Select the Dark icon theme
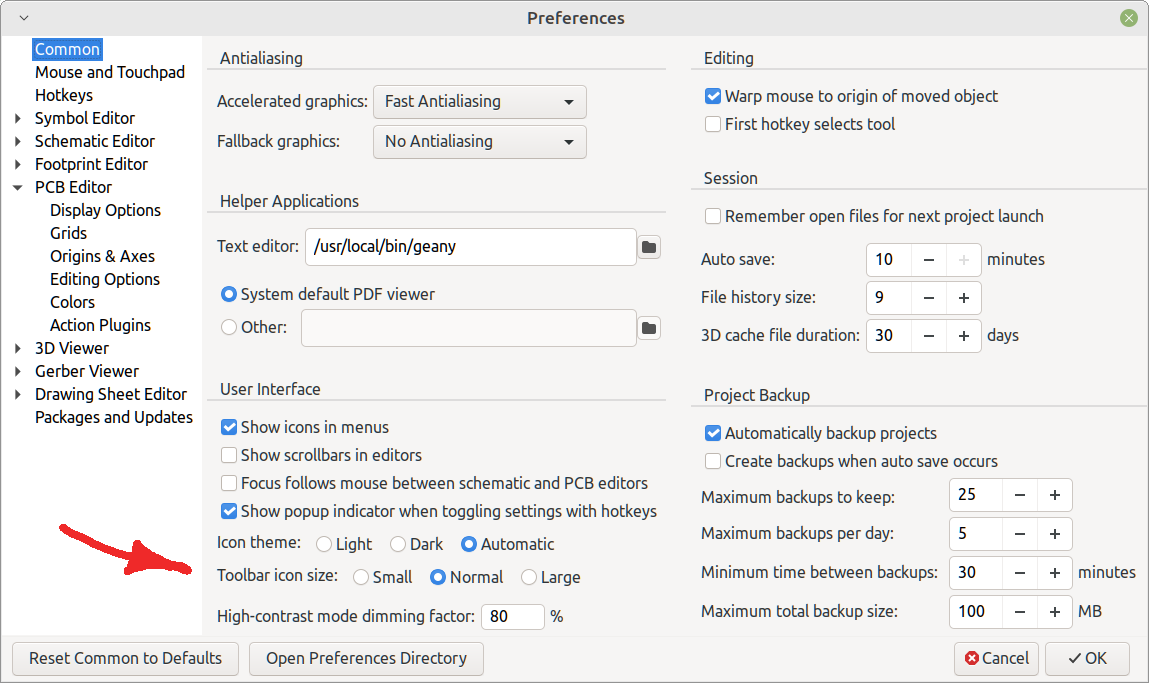The height and width of the screenshot is (683, 1149). [x=398, y=544]
